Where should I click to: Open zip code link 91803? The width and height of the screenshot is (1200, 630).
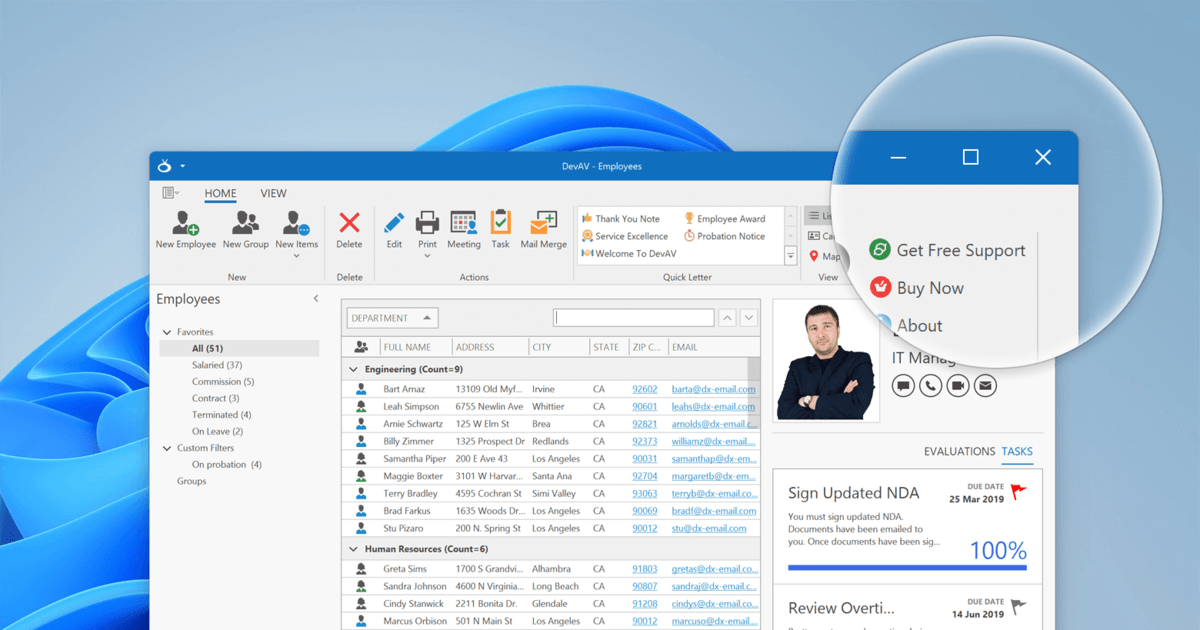point(644,569)
